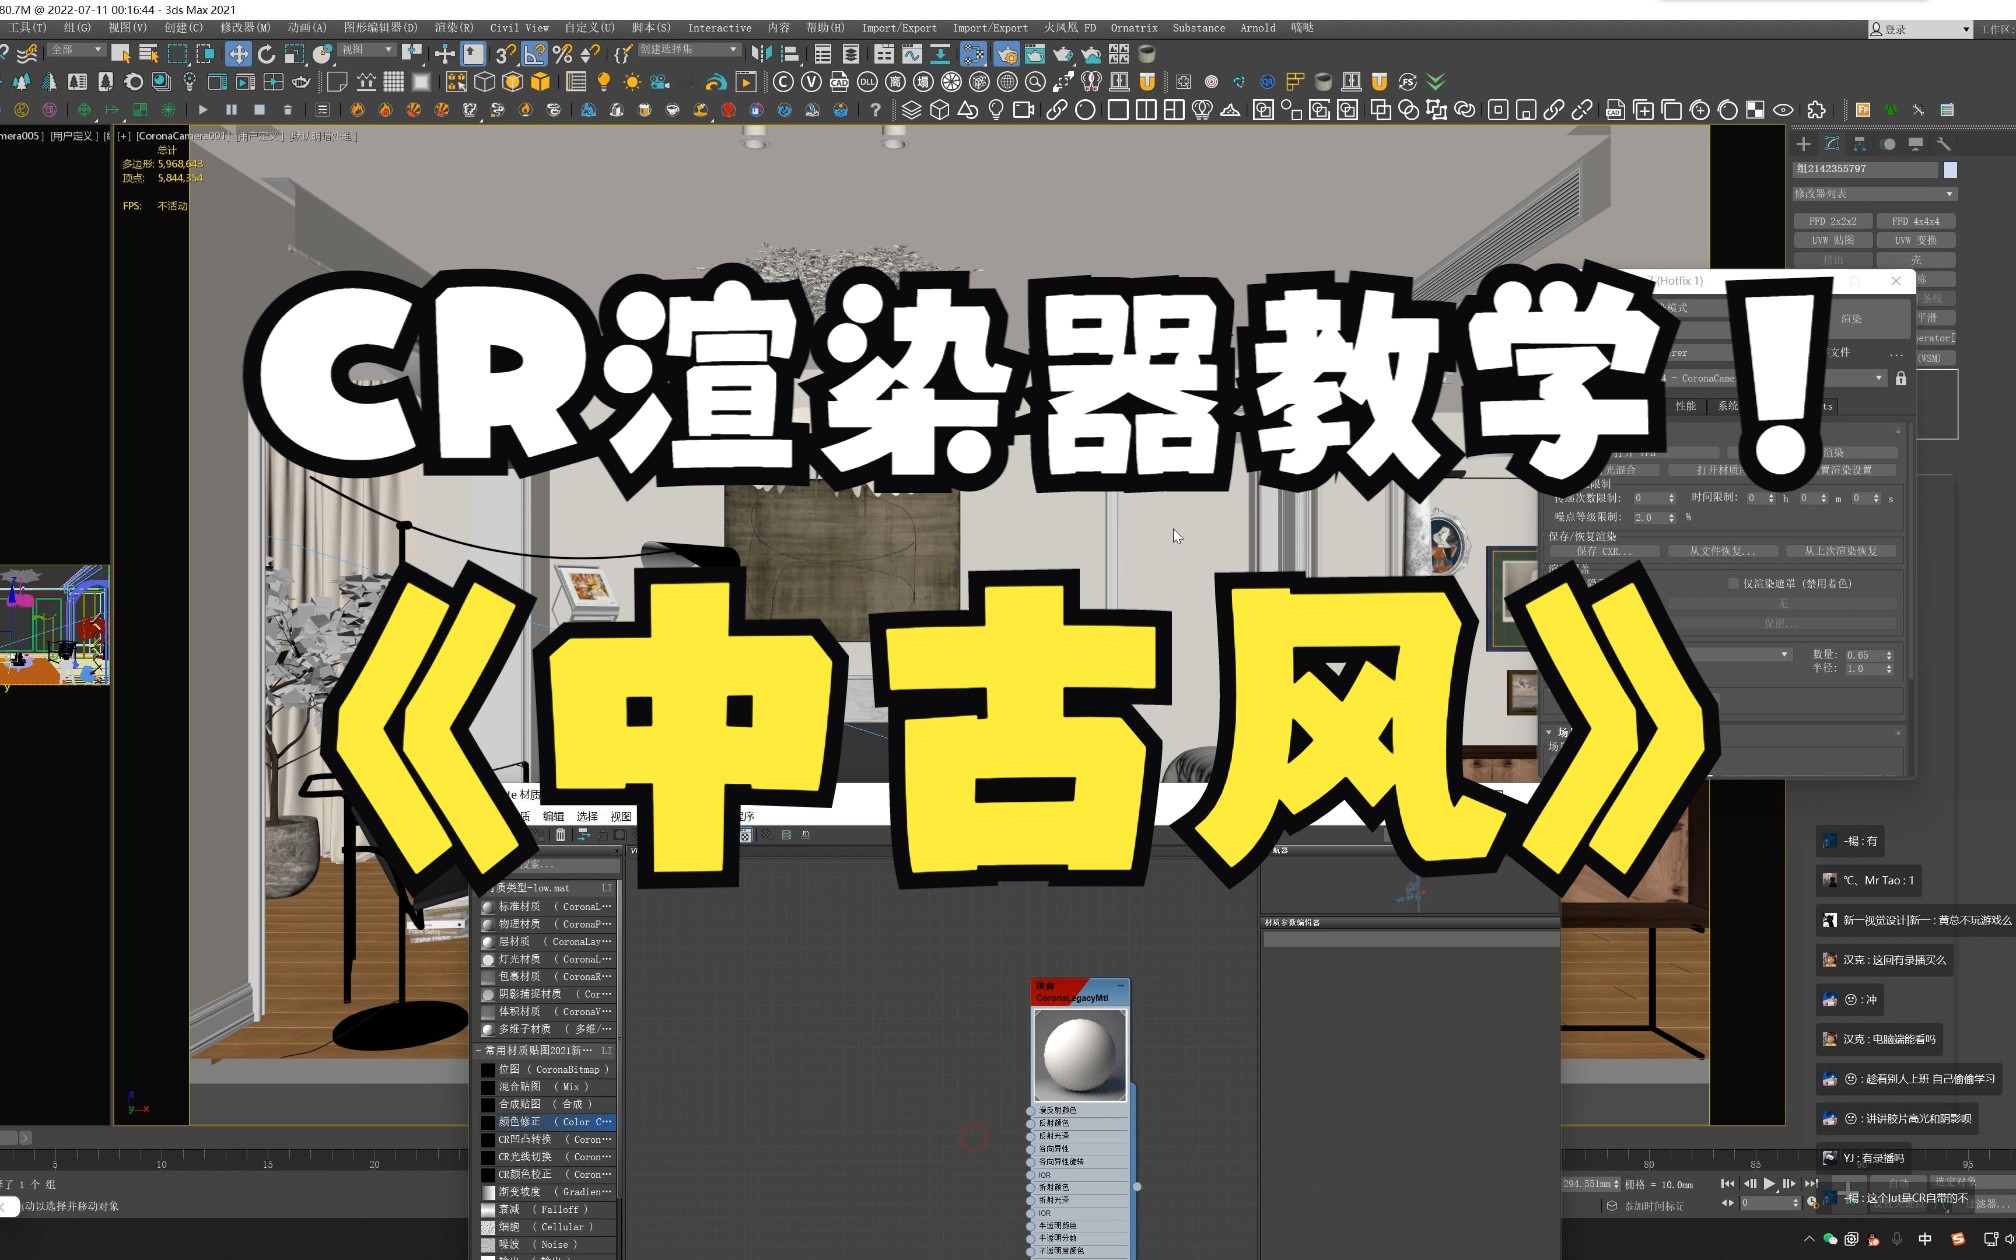This screenshot has width=2016, height=1260.
Task: Open the 视图 coordinate system dropdown
Action: pyautogui.click(x=366, y=50)
